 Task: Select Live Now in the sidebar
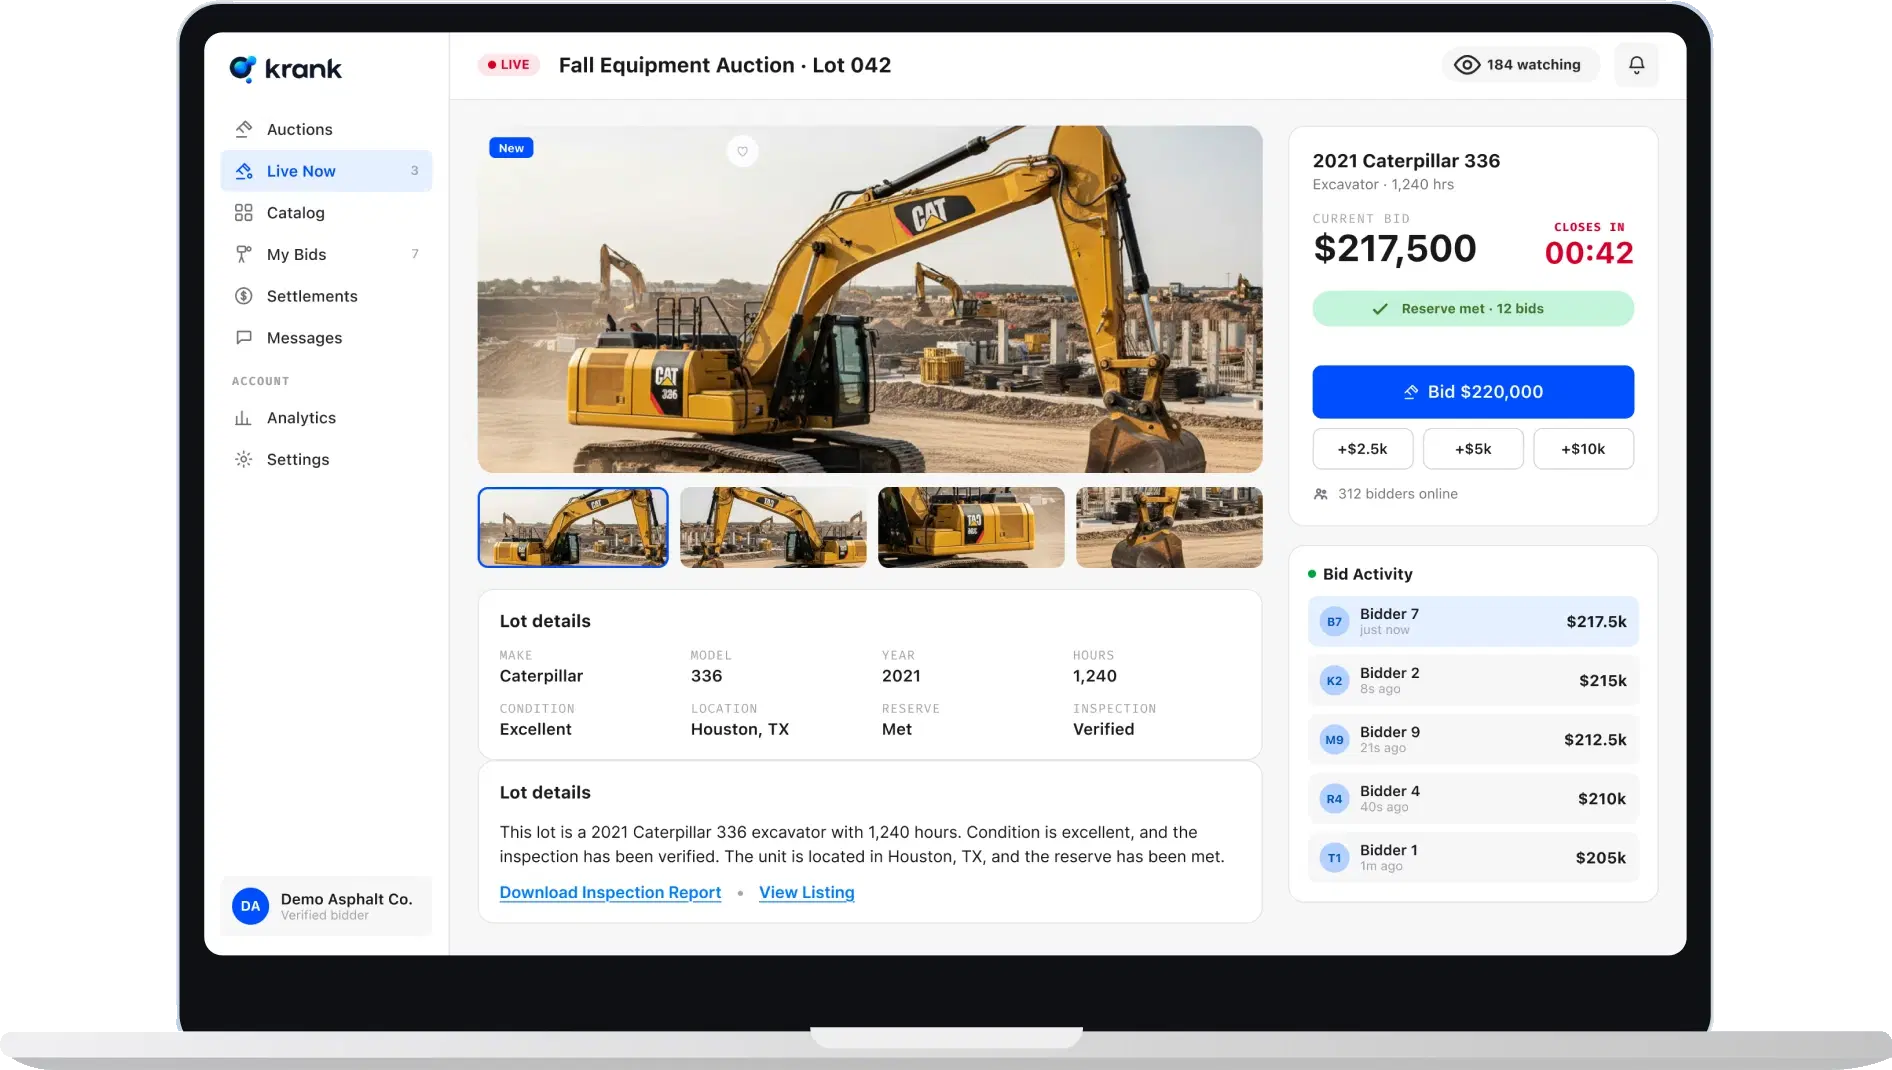[326, 171]
